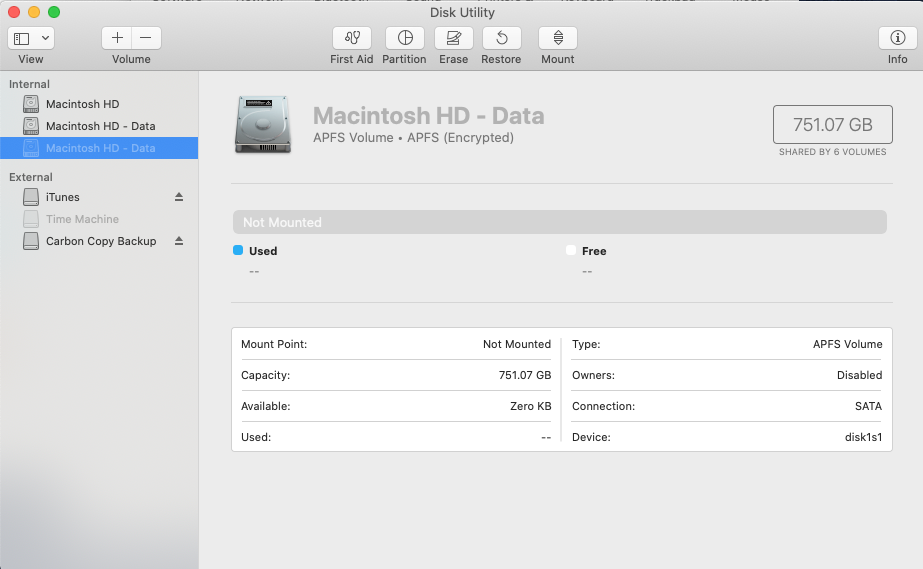Select Time Machine disk in sidebar
The width and height of the screenshot is (923, 569).
99,219
